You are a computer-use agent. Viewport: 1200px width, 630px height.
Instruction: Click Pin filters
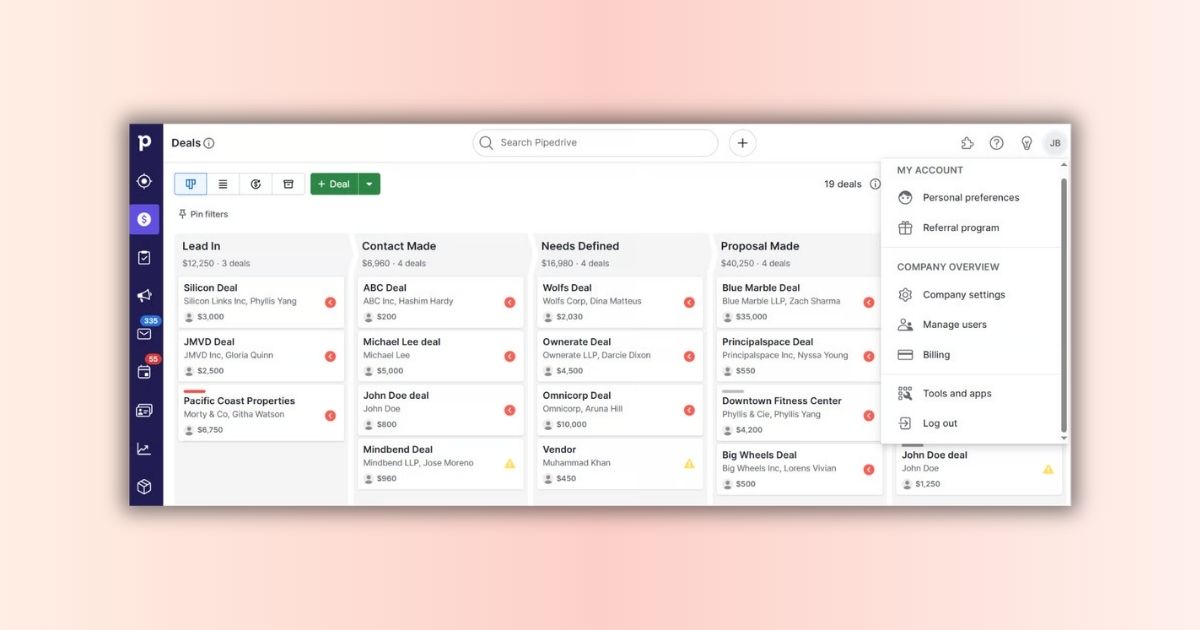click(203, 214)
